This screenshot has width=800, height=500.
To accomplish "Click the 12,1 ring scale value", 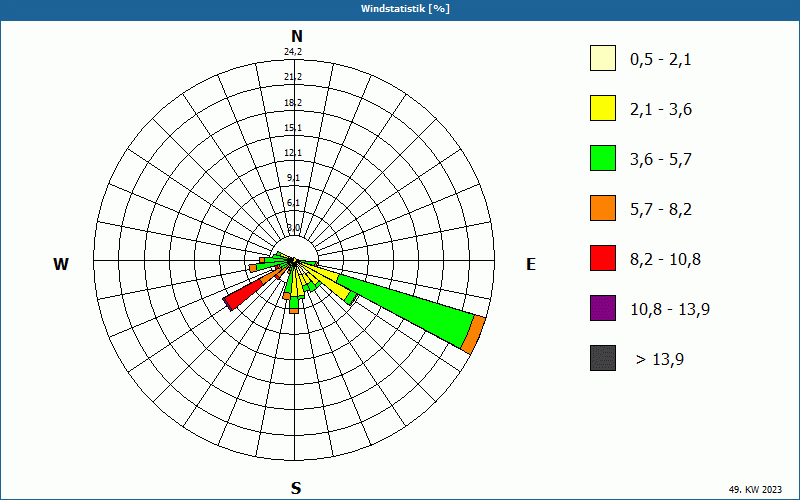I will pyautogui.click(x=293, y=153).
